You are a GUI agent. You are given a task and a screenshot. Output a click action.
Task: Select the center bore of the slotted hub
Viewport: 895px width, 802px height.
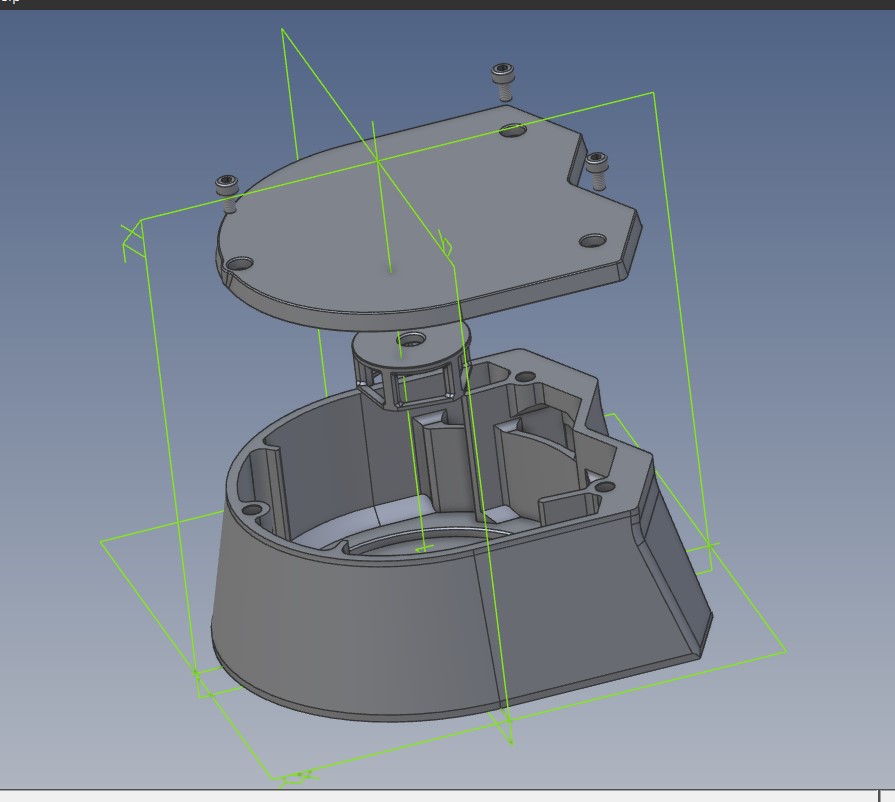coord(411,341)
